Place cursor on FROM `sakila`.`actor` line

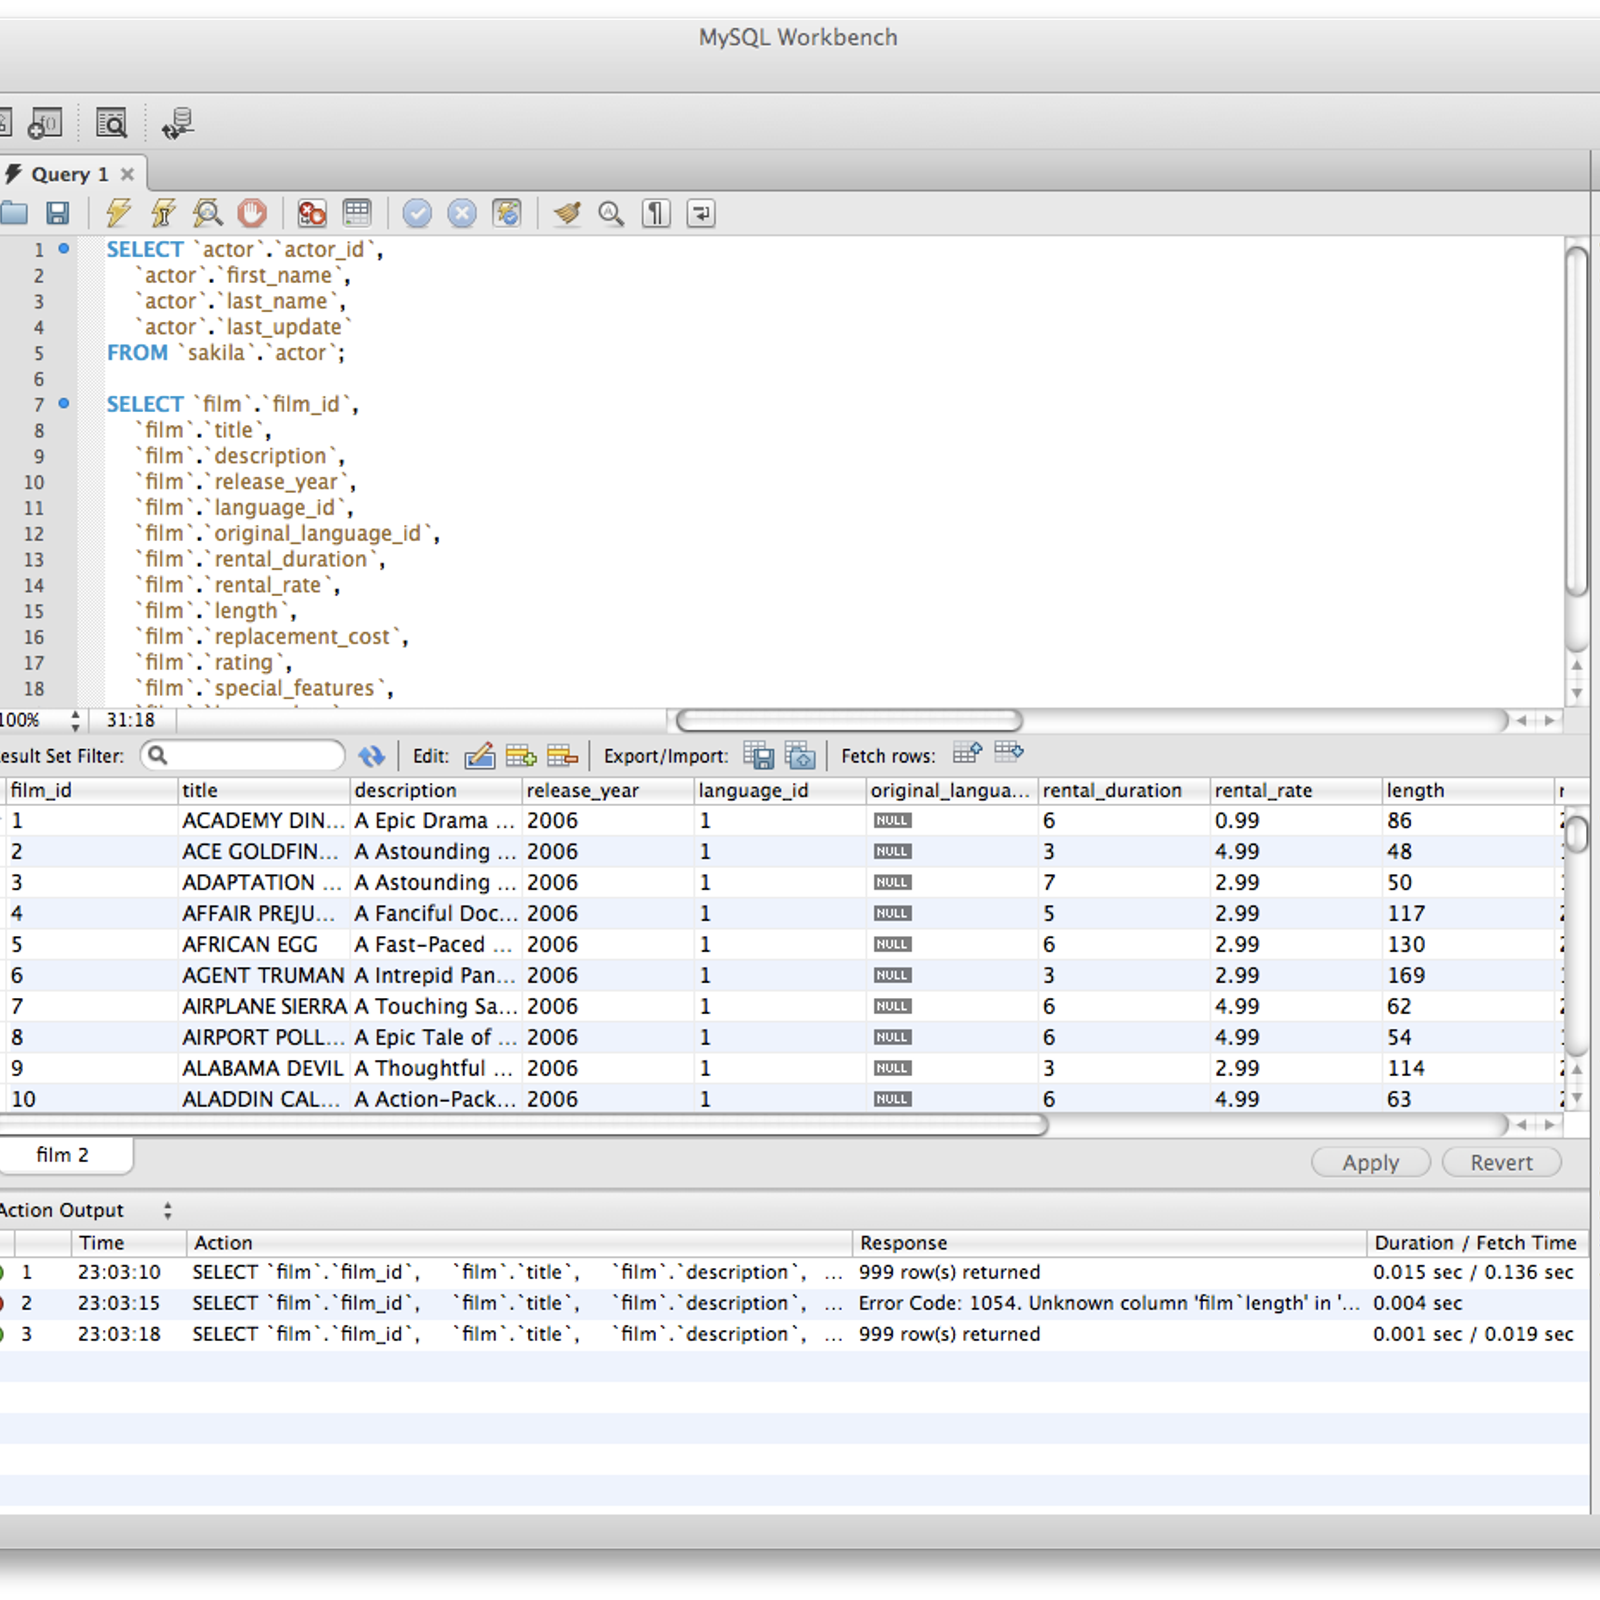pyautogui.click(x=226, y=353)
